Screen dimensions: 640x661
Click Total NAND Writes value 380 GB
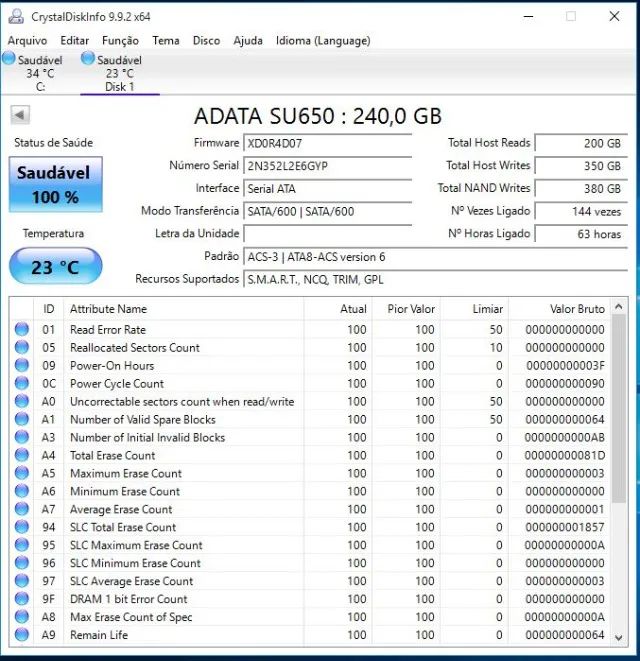pos(581,188)
